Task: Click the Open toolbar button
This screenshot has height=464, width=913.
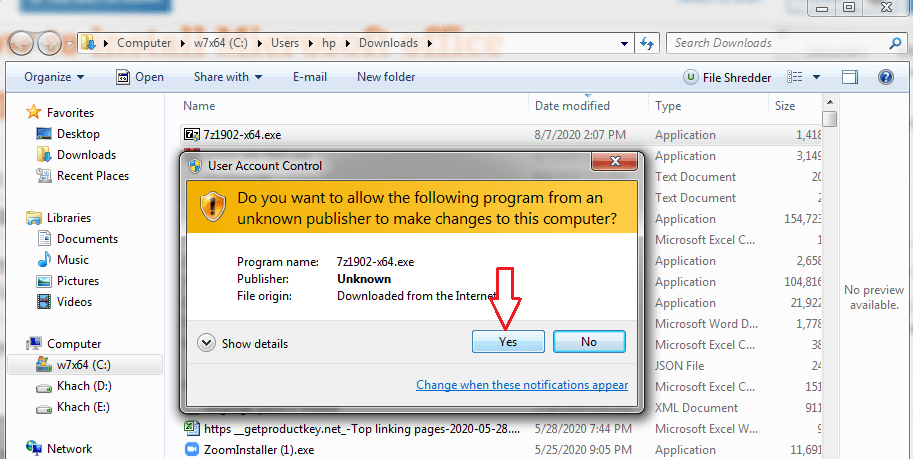Action: (140, 77)
